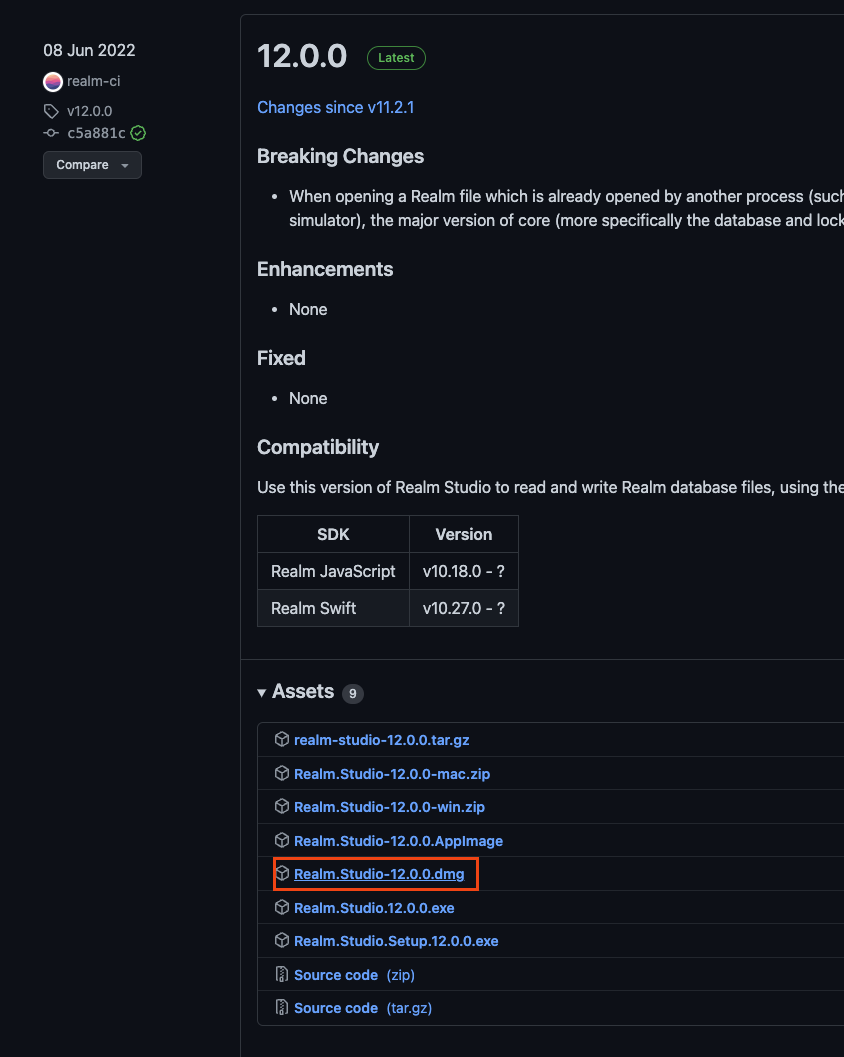
Task: Select the v10.18.0 - ? version cell
Action: coord(464,571)
